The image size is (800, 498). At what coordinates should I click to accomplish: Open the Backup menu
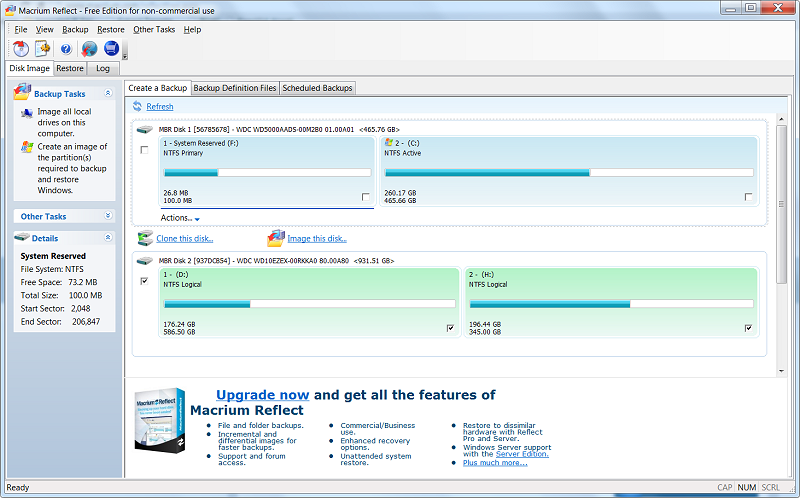pyautogui.click(x=75, y=30)
